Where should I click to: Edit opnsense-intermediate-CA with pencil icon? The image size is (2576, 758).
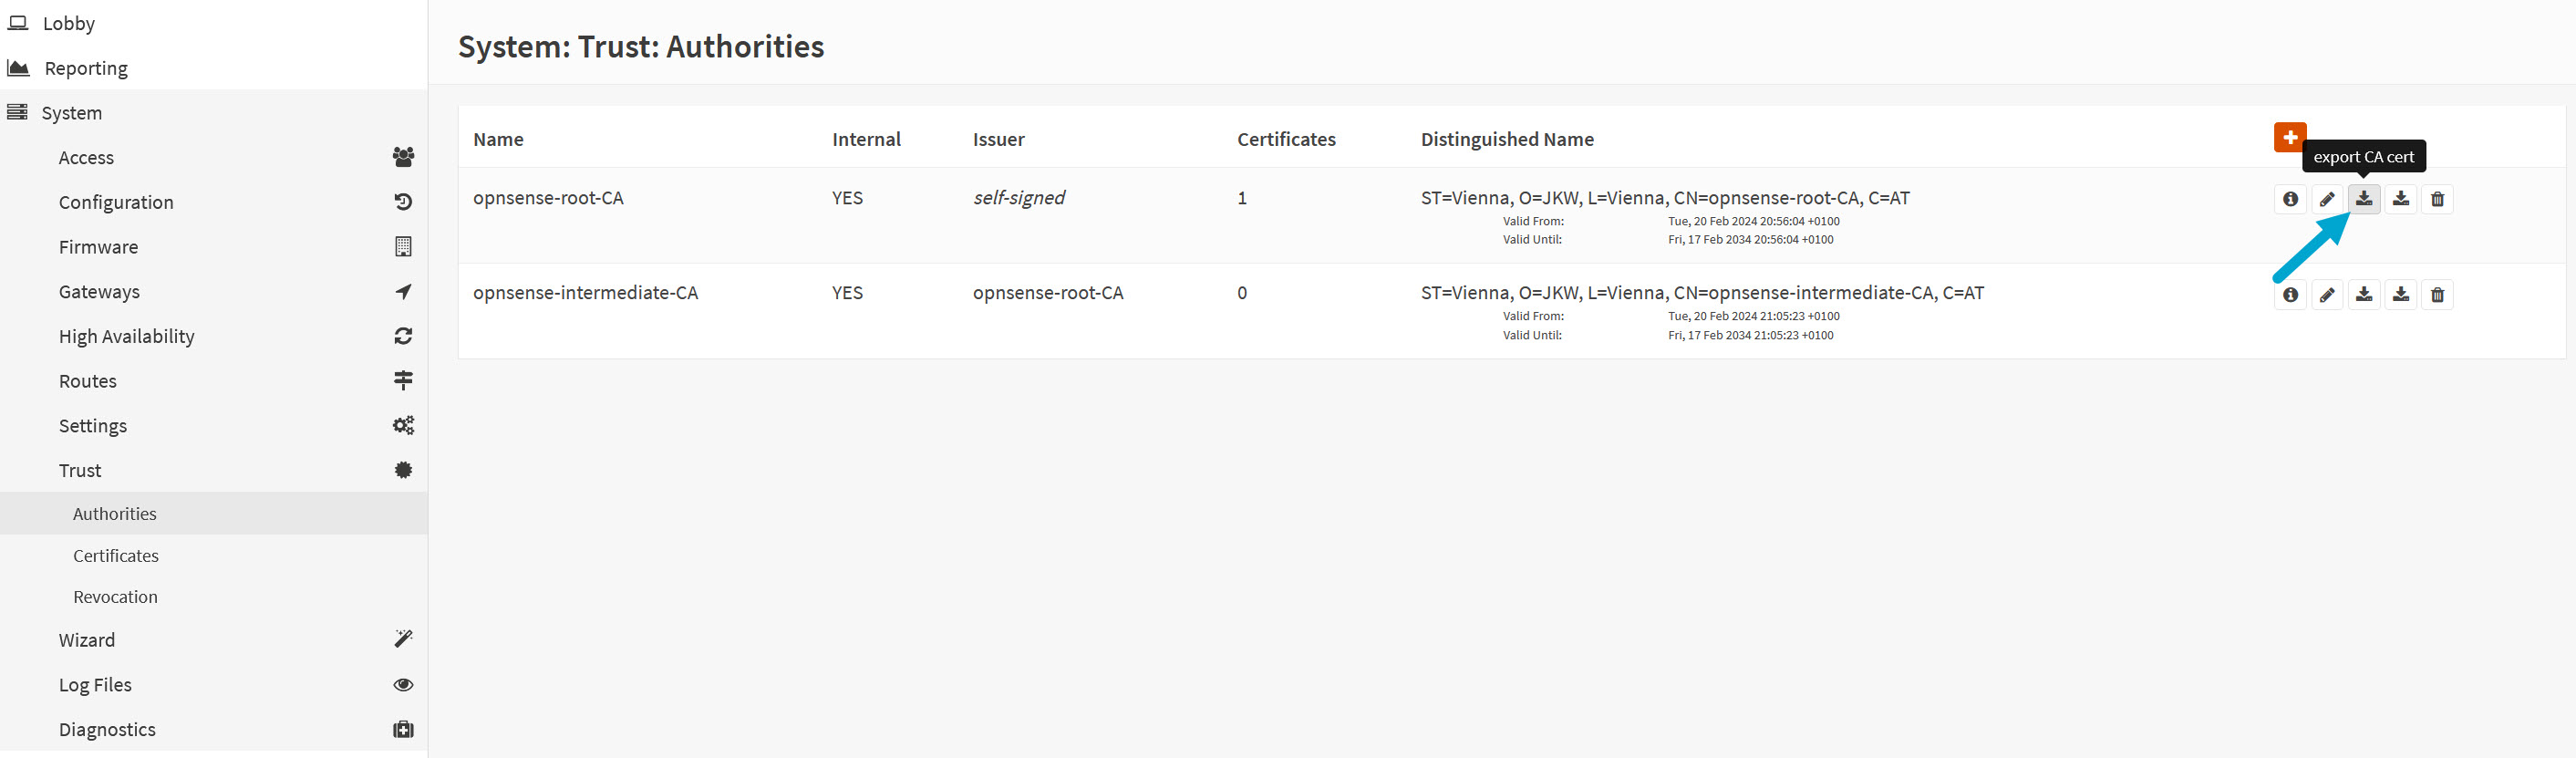2327,294
